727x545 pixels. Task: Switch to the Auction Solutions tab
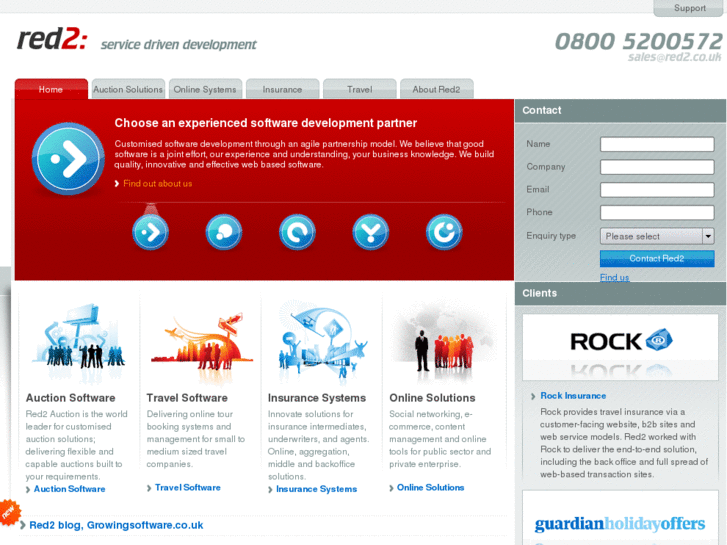pyautogui.click(x=128, y=89)
